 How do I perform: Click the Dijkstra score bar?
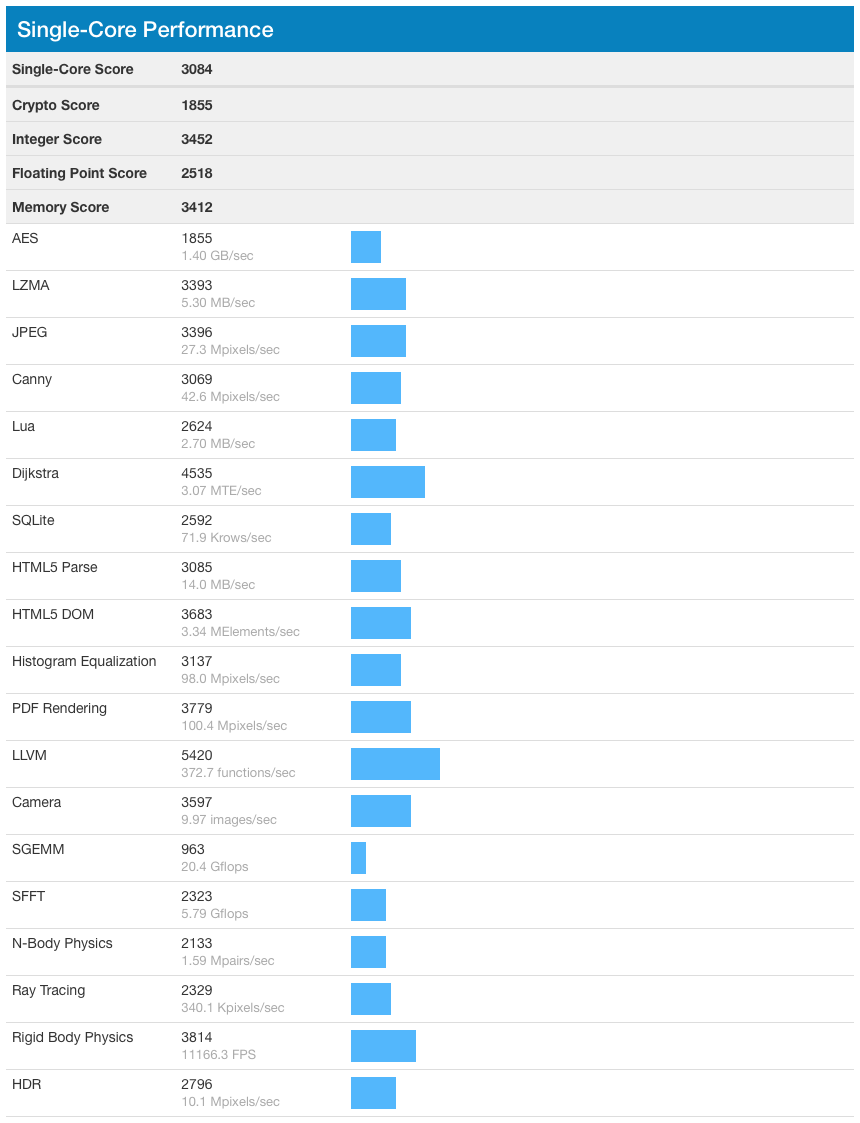387,482
